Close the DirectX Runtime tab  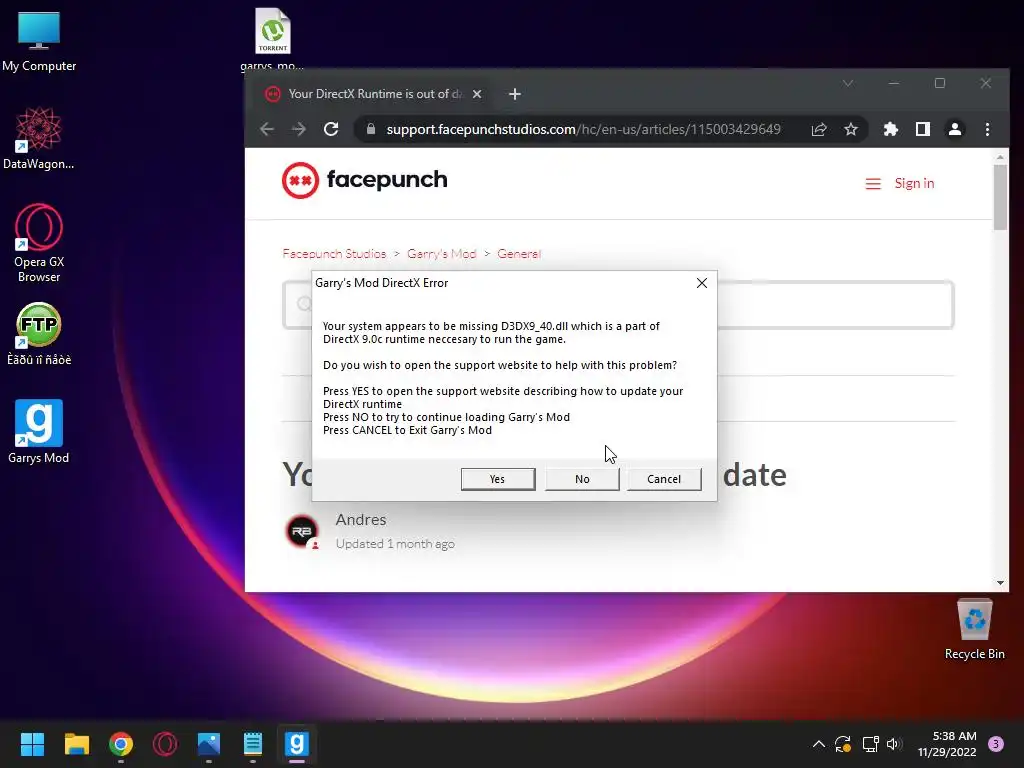[477, 94]
